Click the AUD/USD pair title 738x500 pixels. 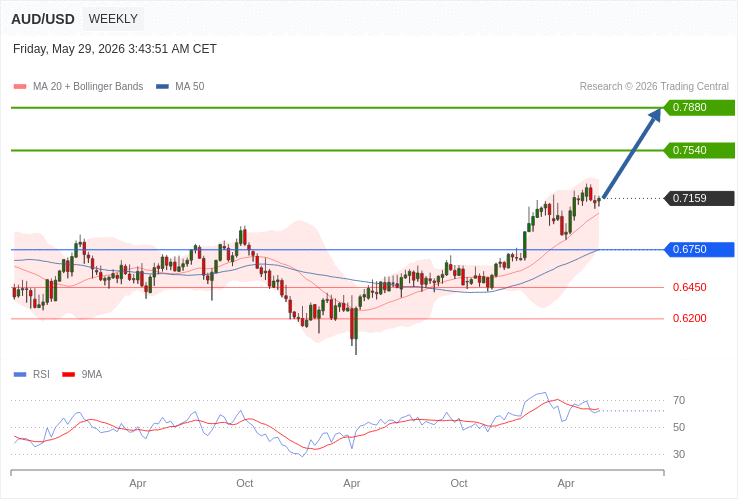(x=43, y=19)
